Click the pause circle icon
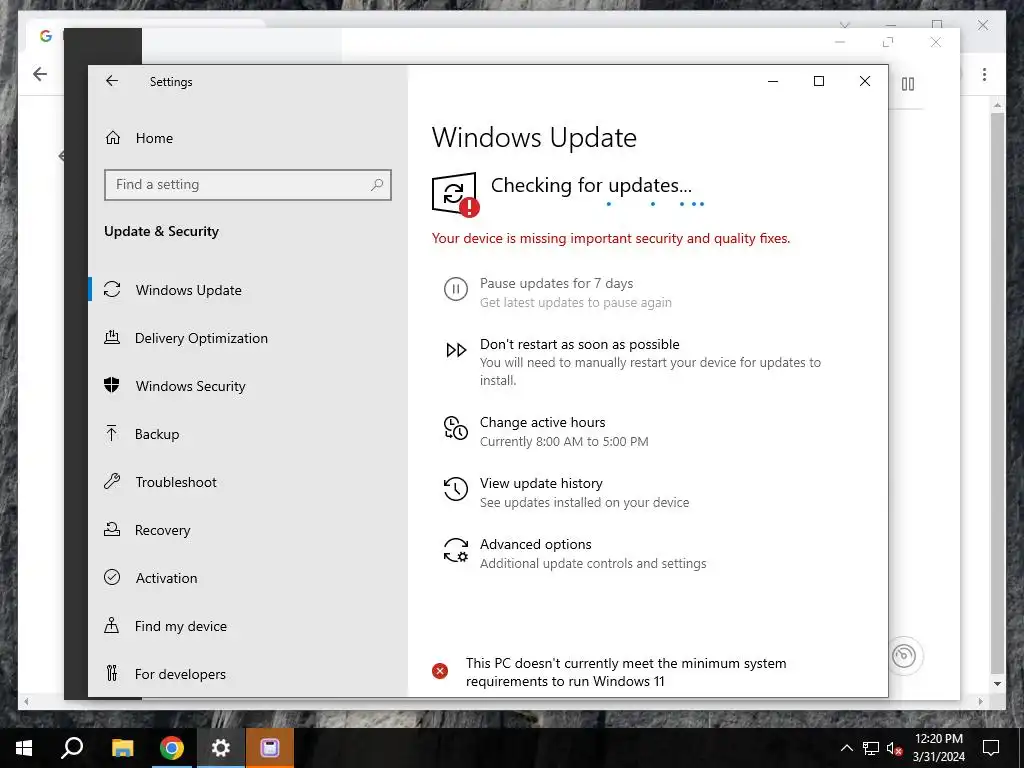This screenshot has height=768, width=1024. pos(456,289)
